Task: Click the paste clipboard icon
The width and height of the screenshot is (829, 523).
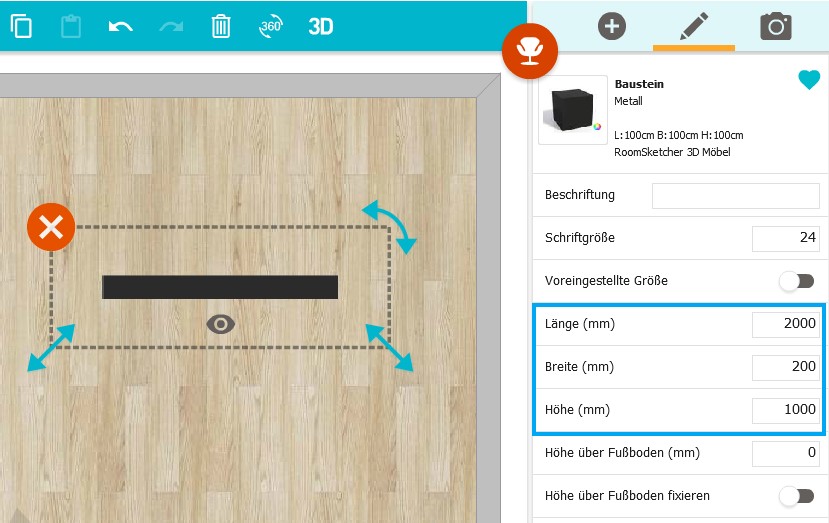Action: coord(71,26)
